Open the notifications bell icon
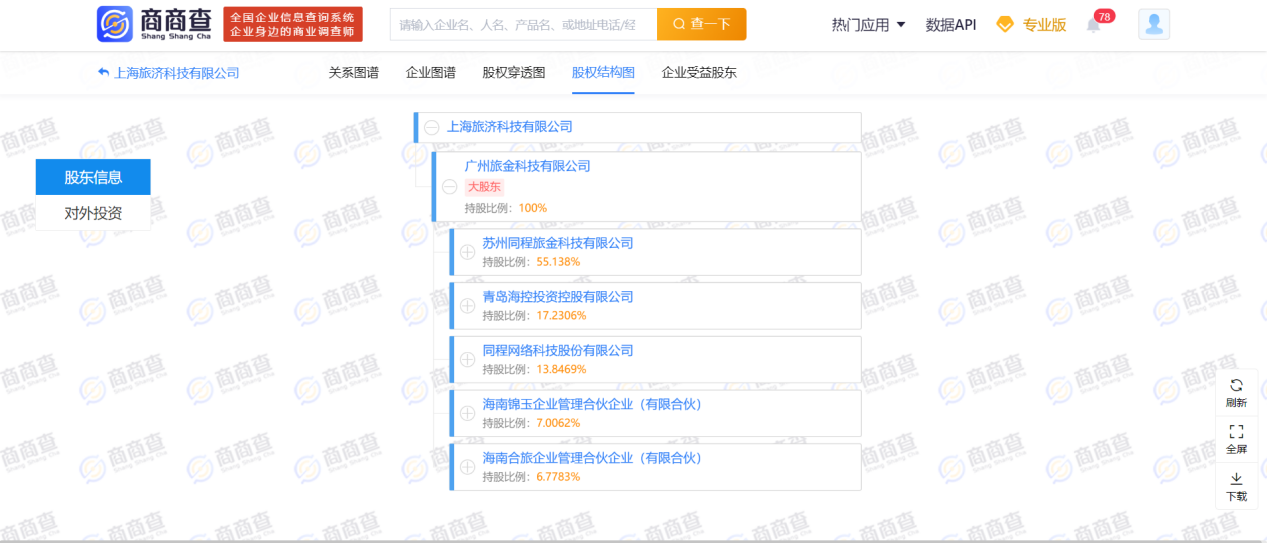This screenshot has width=1267, height=543. 1093,25
